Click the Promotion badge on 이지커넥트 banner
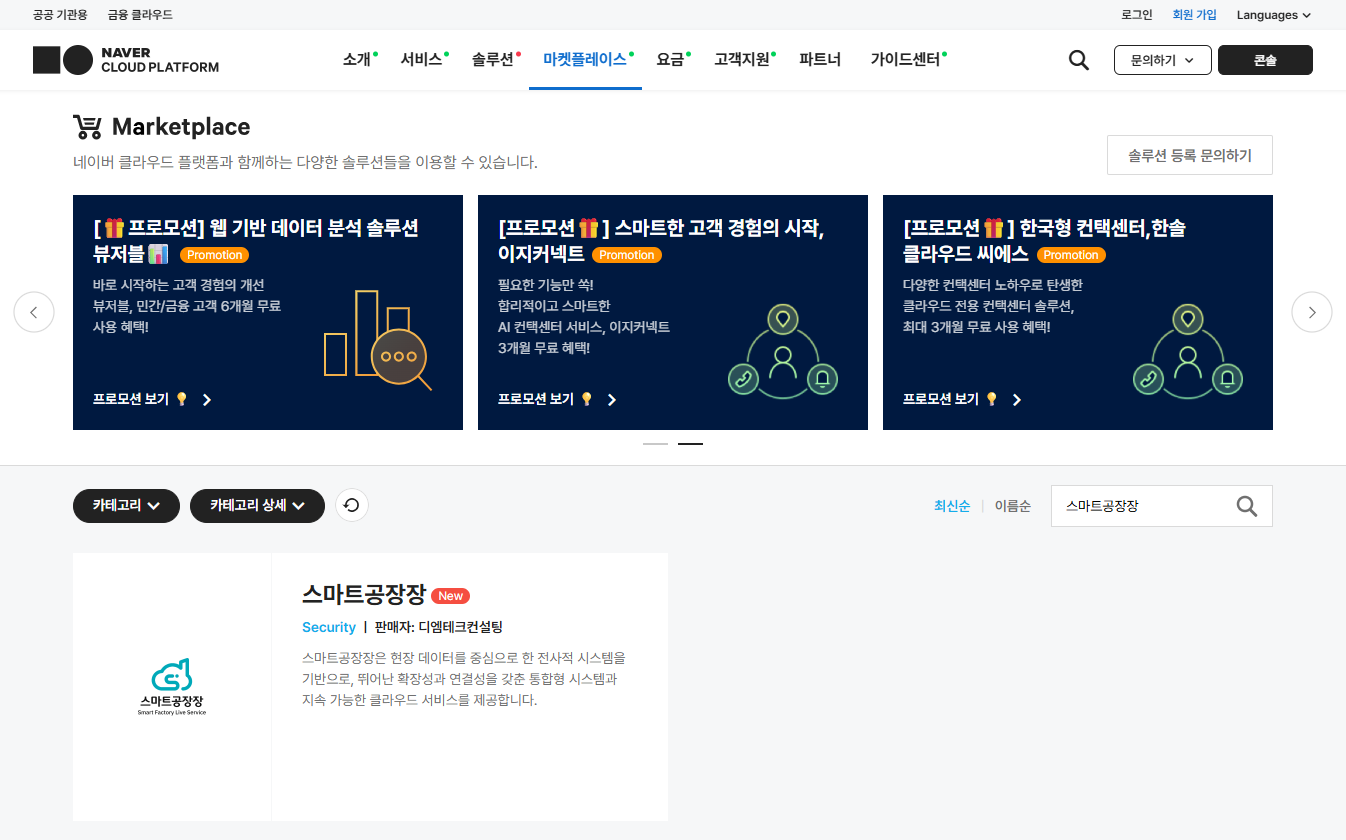Screen dimensions: 1346x840 [627, 255]
